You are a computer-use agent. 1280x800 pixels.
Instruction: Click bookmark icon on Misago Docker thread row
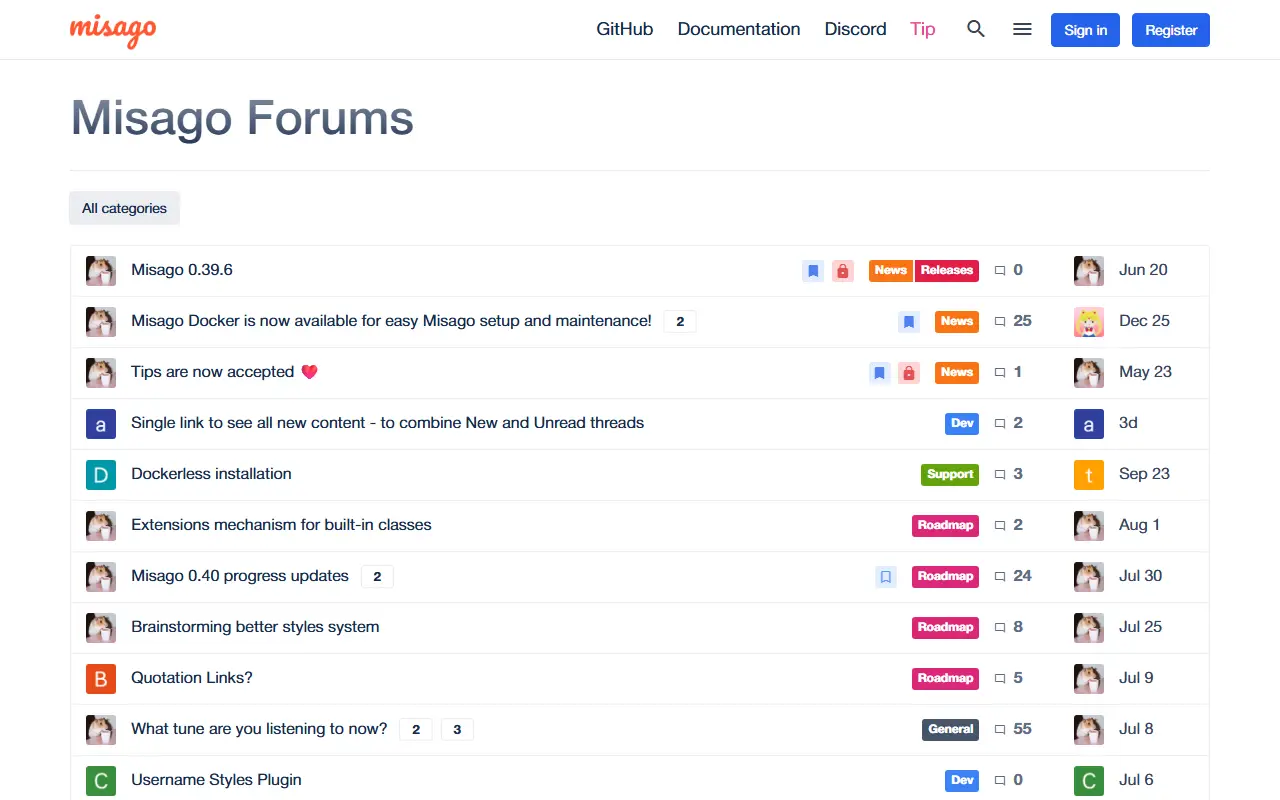click(909, 321)
